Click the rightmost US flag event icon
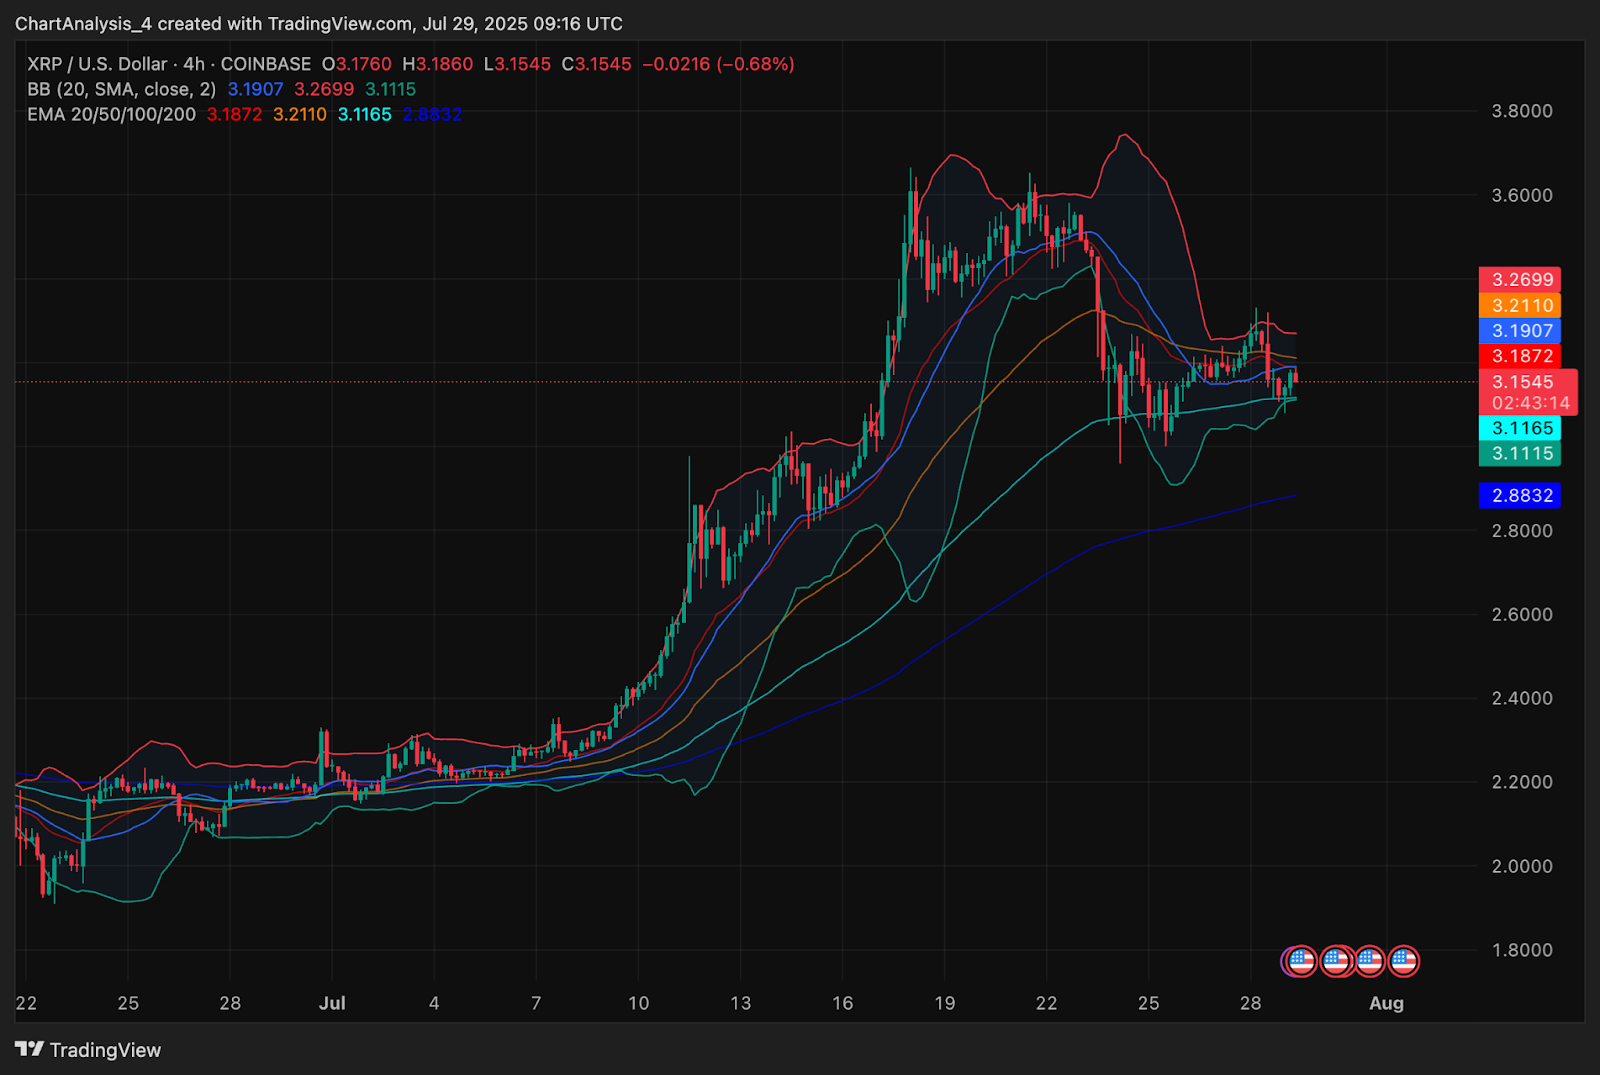The image size is (1600, 1075). click(x=1403, y=961)
